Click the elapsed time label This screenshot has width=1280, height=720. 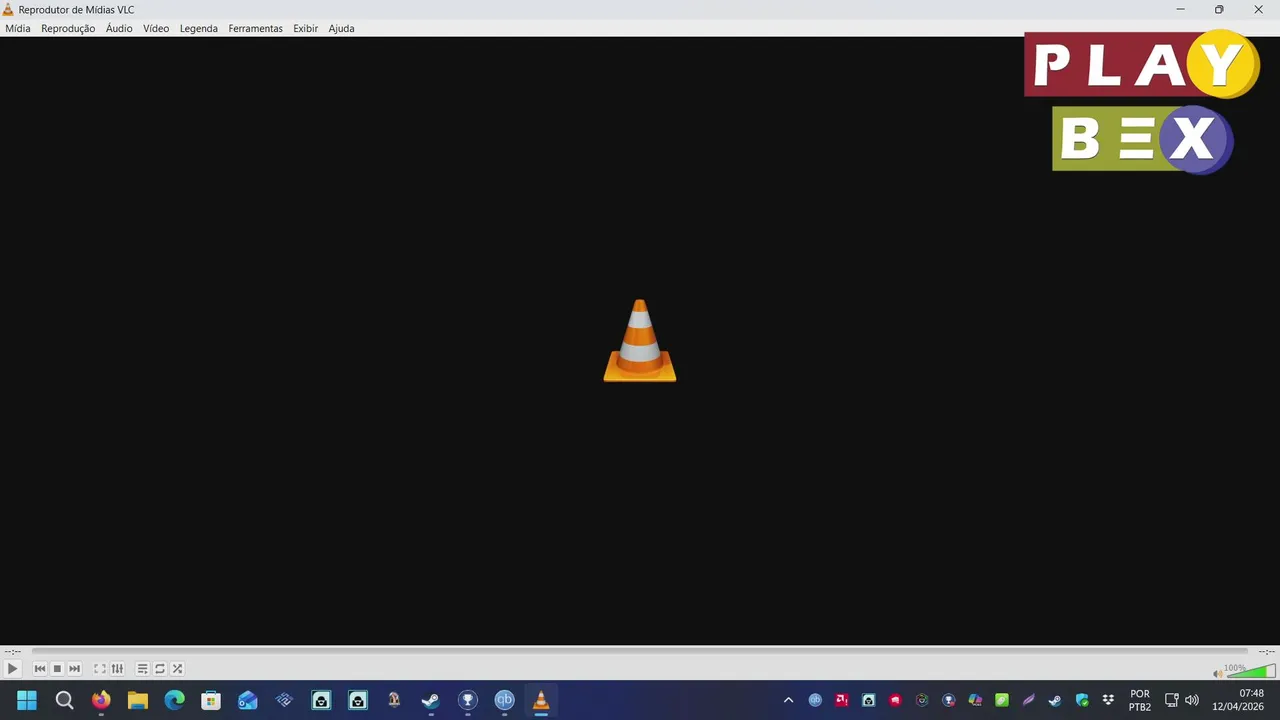pos(12,651)
